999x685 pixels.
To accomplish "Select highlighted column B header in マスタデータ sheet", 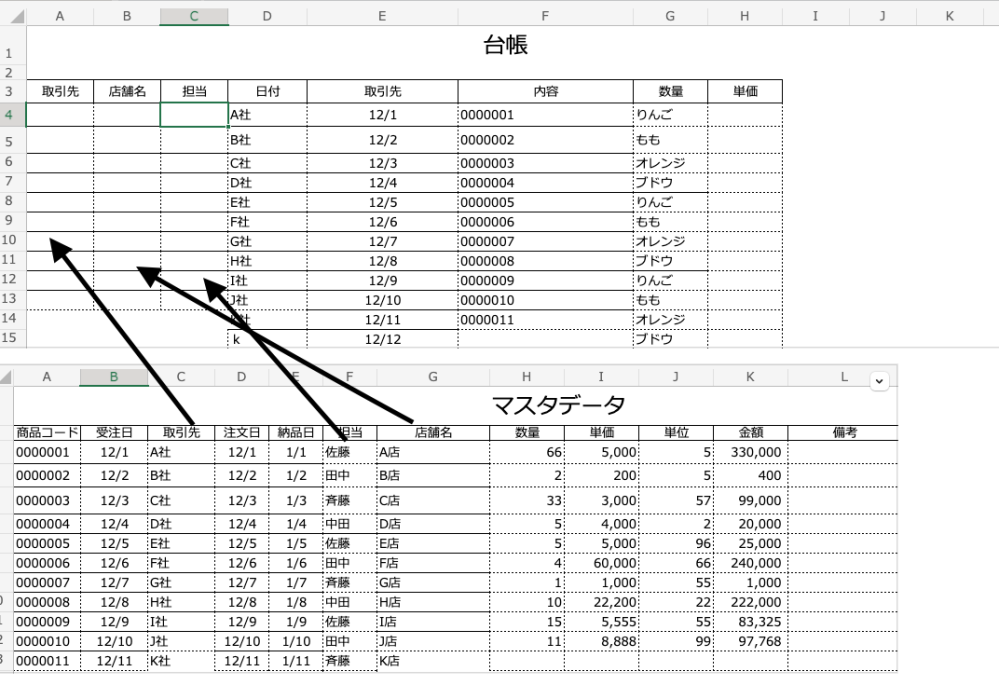I will click(x=114, y=377).
